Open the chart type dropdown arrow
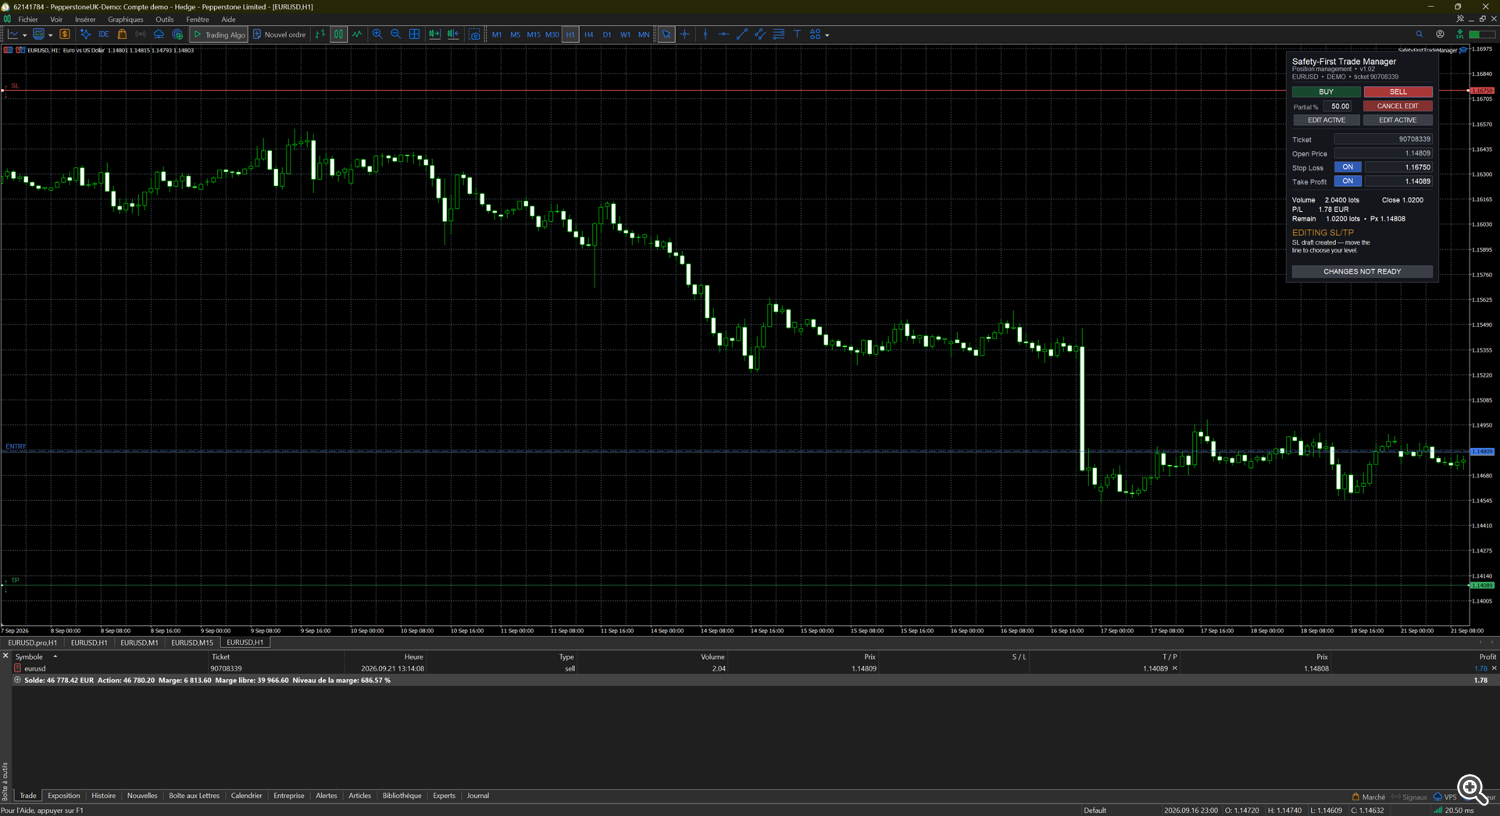The height and width of the screenshot is (816, 1500). (25, 35)
